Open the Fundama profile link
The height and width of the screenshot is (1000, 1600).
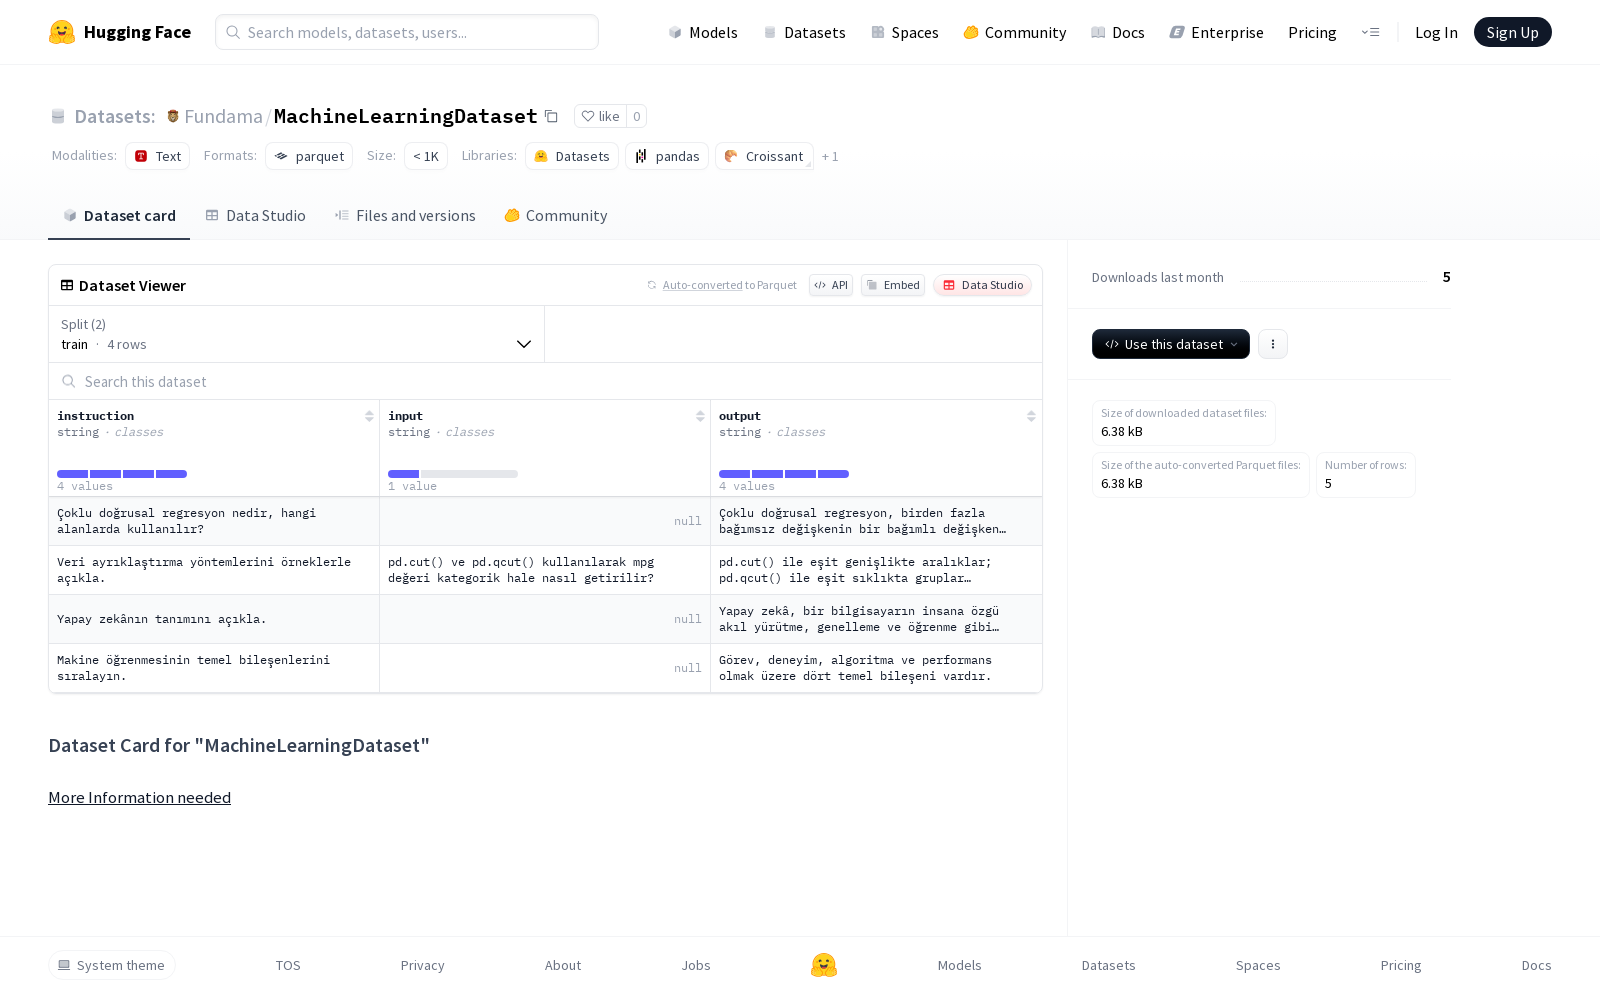(223, 116)
